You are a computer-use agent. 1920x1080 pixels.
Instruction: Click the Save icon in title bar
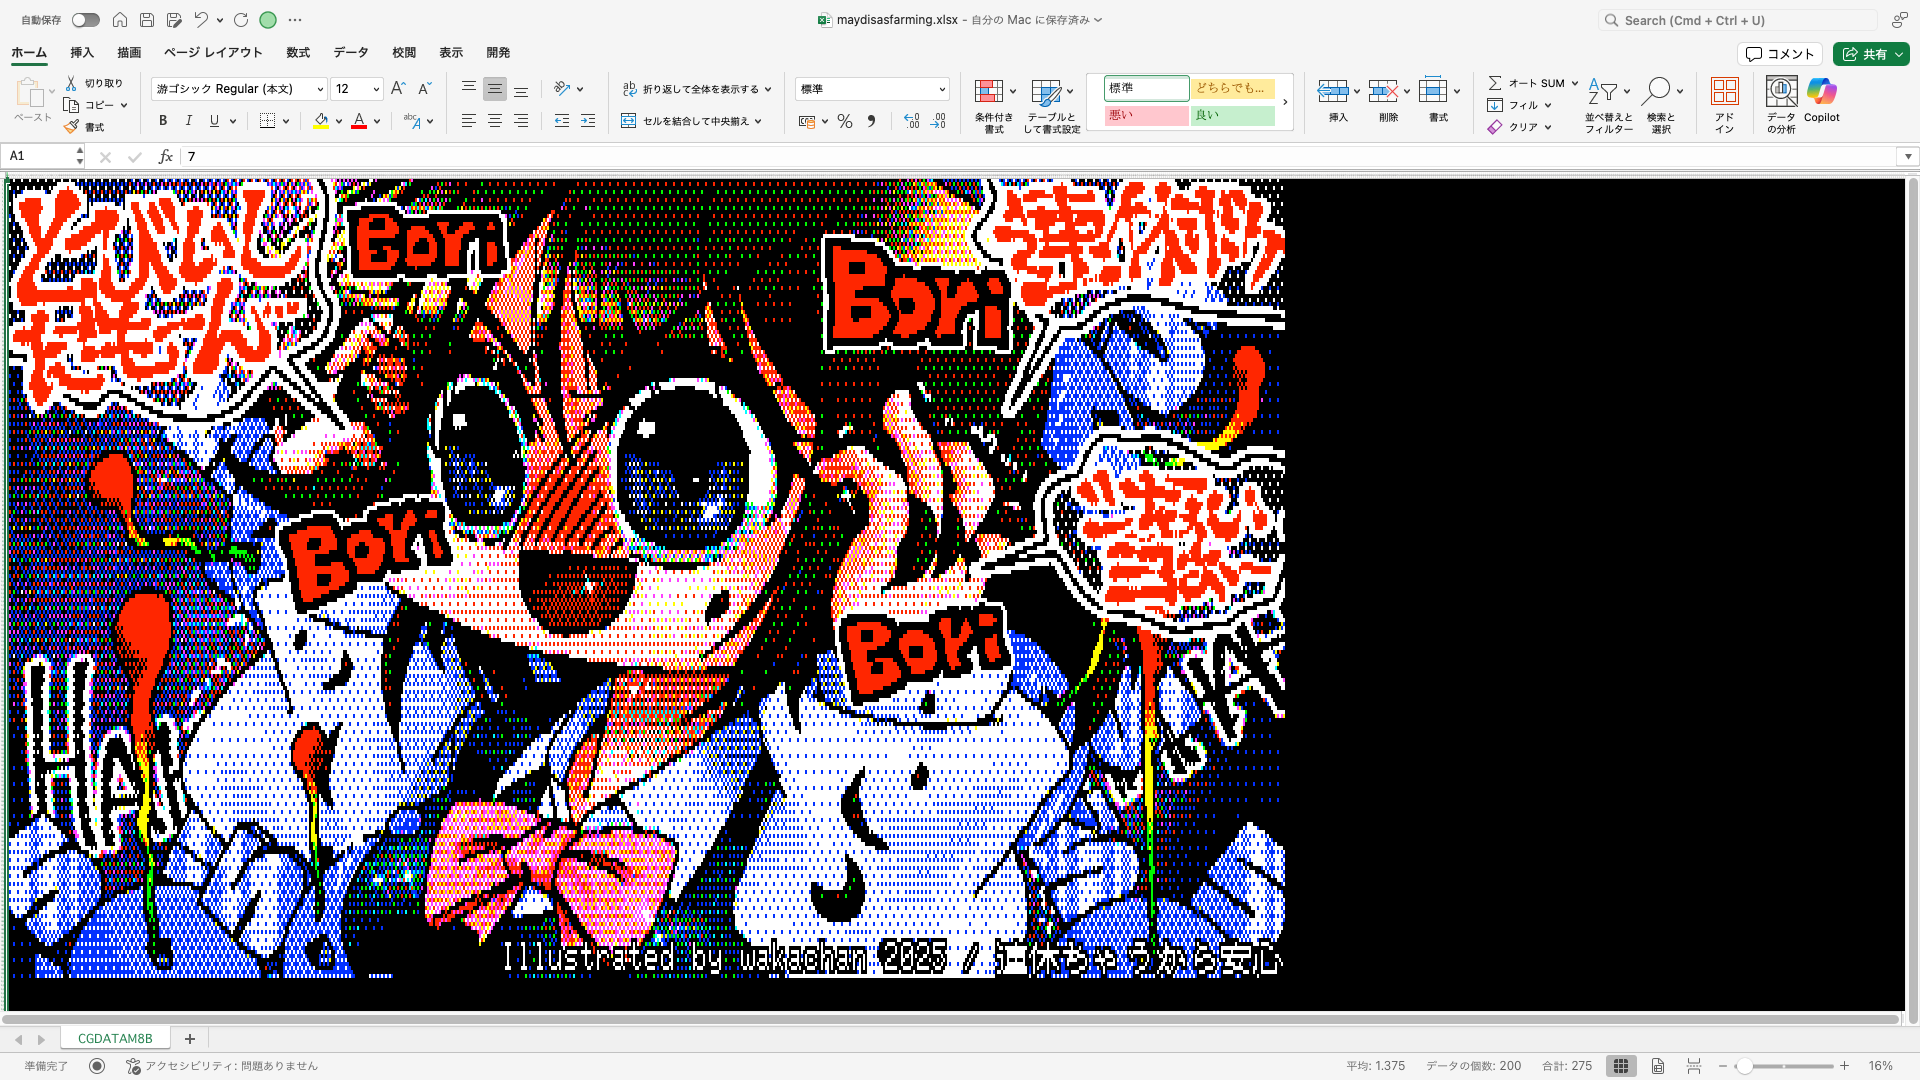tap(147, 20)
